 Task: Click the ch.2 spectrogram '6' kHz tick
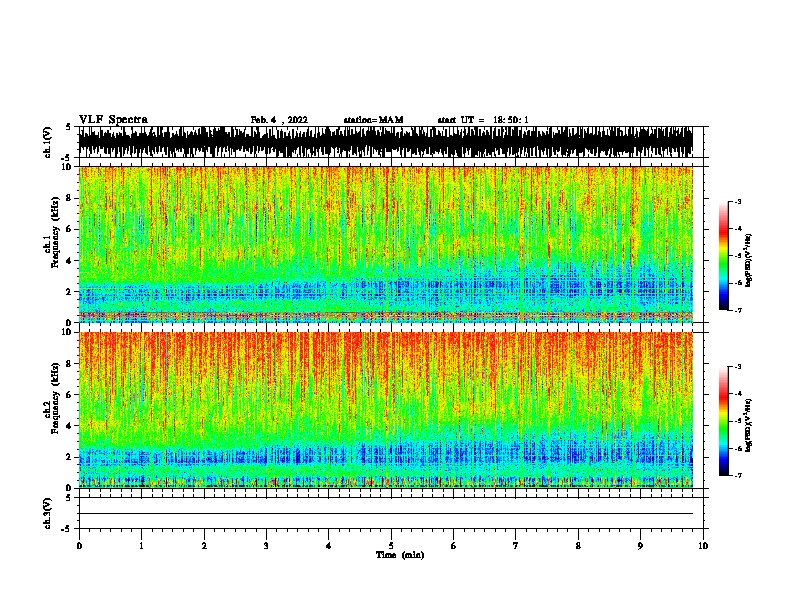click(70, 394)
